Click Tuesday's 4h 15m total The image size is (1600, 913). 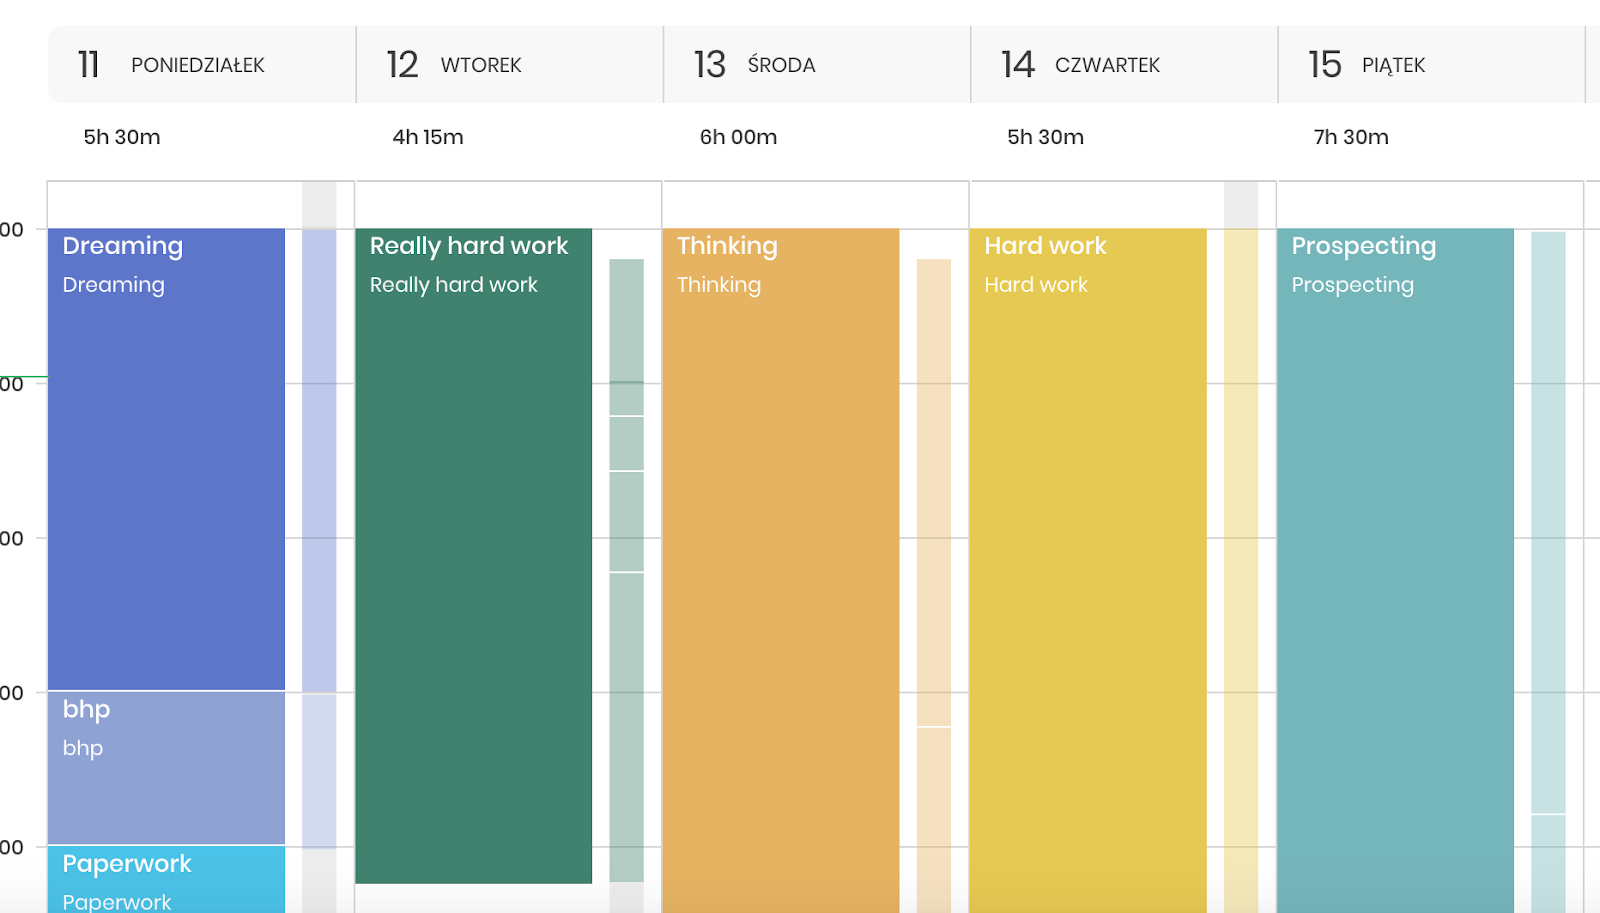tap(428, 137)
